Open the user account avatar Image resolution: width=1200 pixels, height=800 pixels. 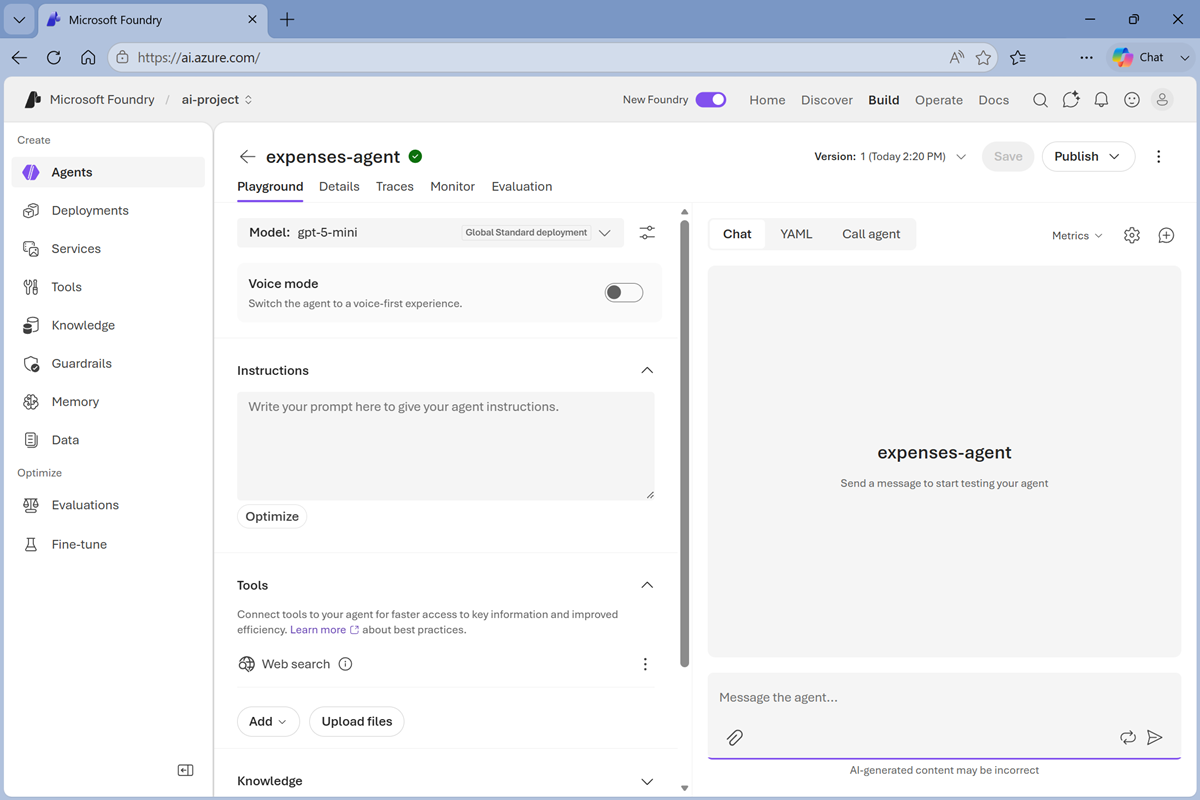1162,100
